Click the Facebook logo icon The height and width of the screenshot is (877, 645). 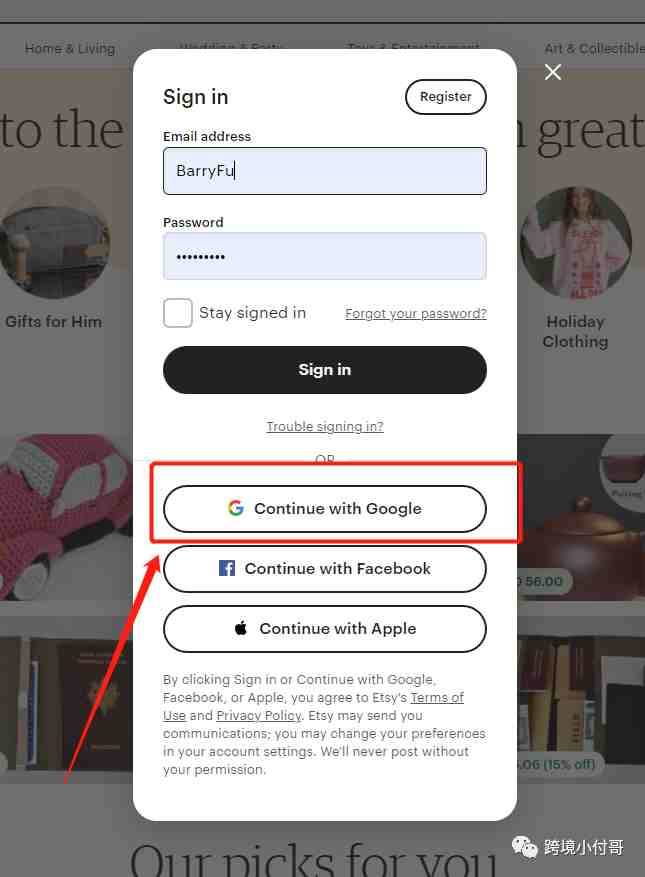point(227,568)
